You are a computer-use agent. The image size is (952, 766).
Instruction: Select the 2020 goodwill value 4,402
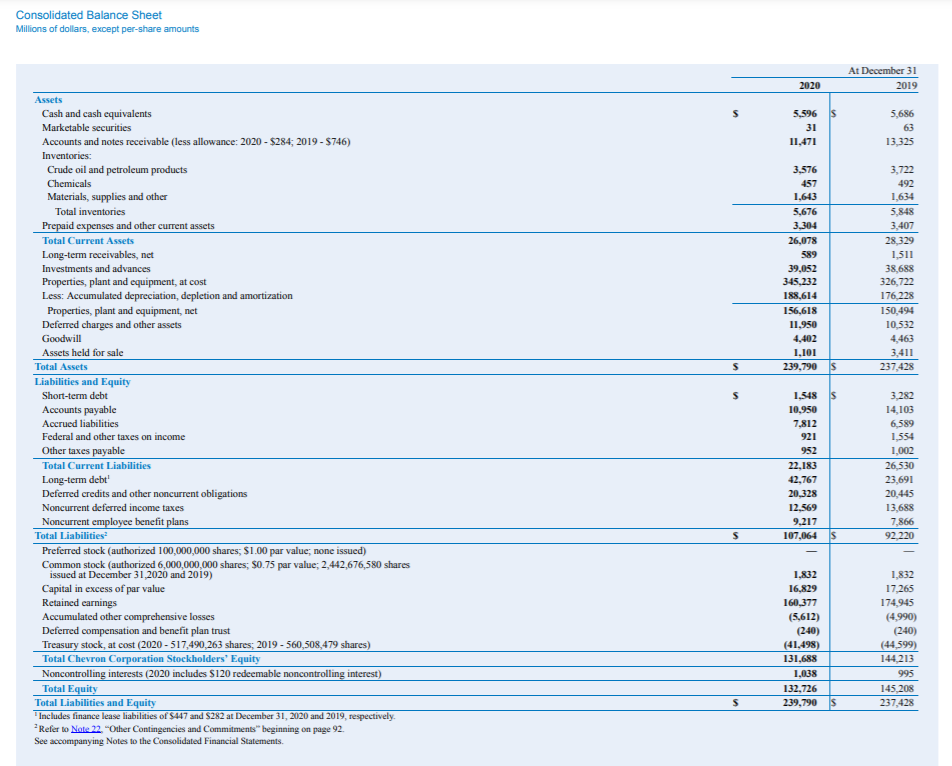point(805,339)
